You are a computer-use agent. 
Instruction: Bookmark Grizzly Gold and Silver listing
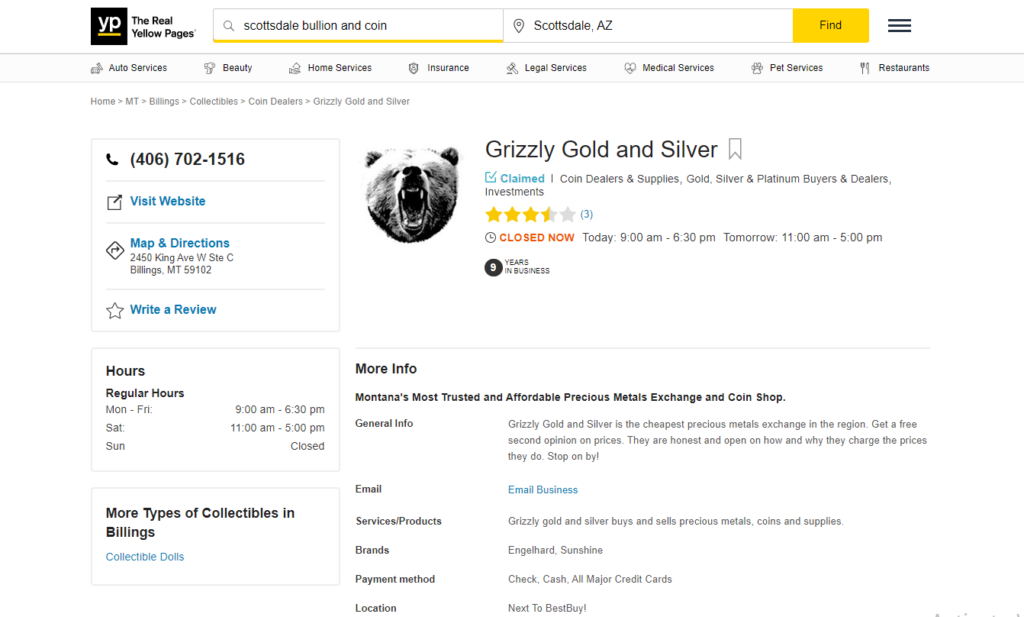[735, 149]
